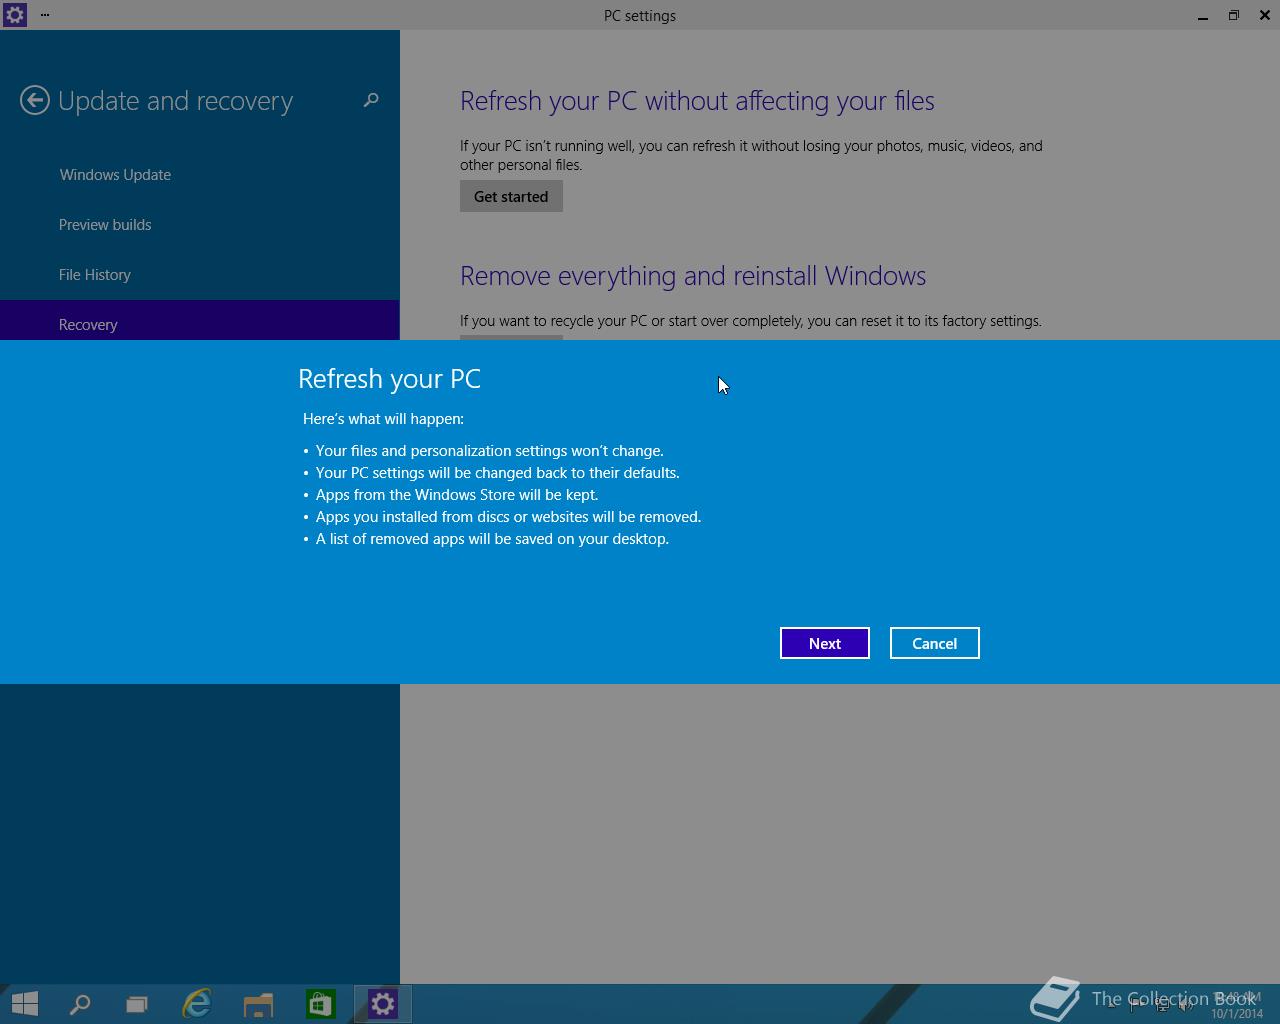Click the 'Here's what will happen:' text
Screen dimensions: 1280x1024
pos(383,419)
